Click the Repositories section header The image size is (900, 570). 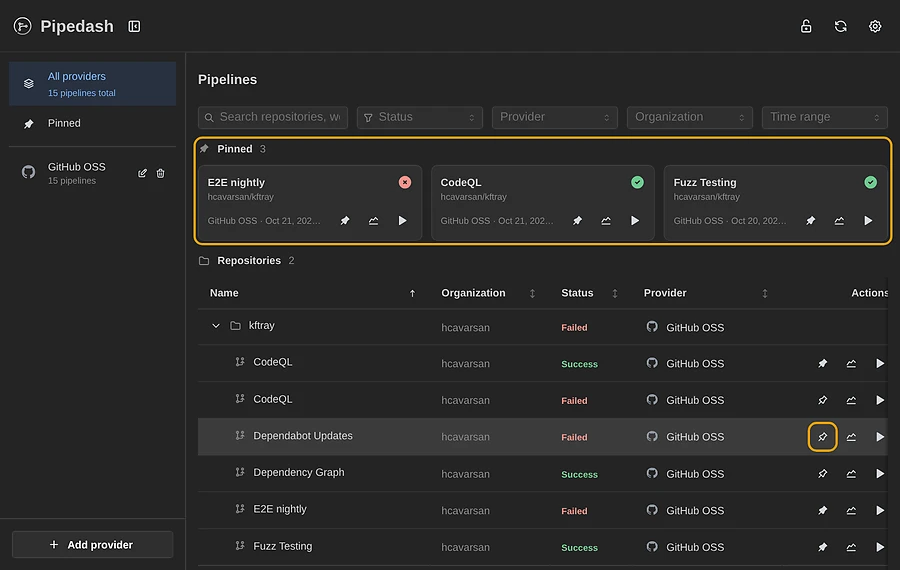(247, 261)
